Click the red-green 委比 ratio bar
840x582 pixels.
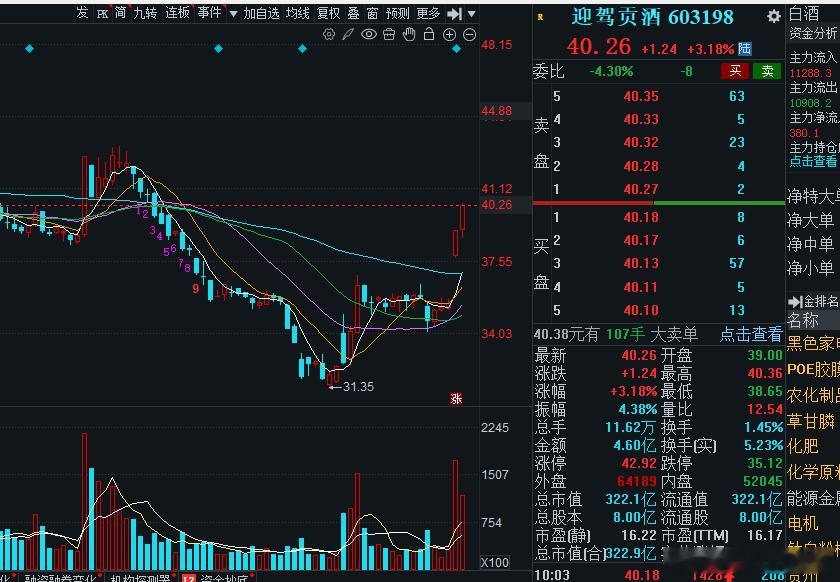coord(658,203)
